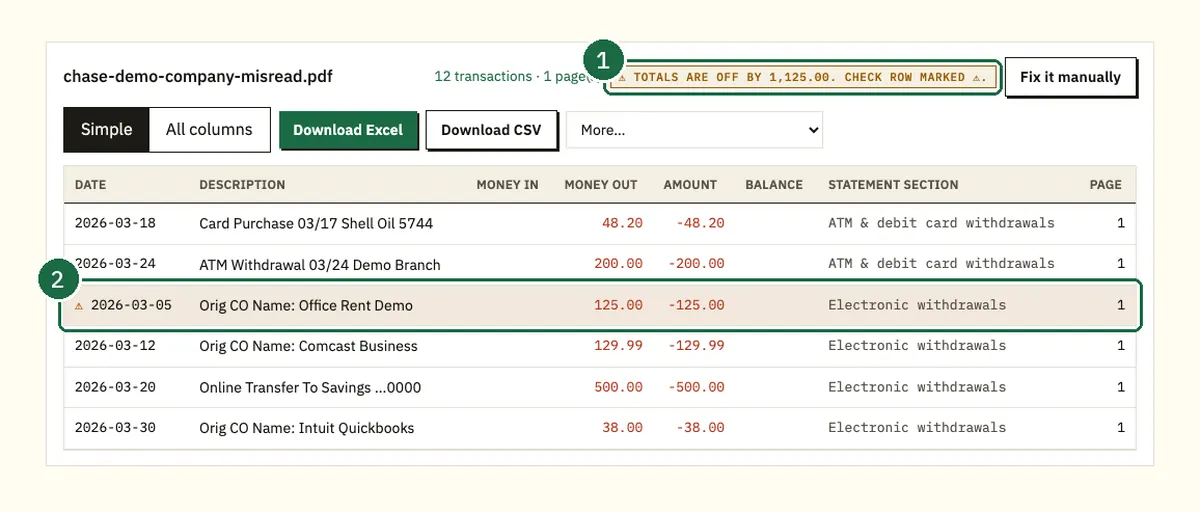Select the chase-demo-company-misread.pdf file name
Image resolution: width=1200 pixels, height=512 pixels.
198,76
